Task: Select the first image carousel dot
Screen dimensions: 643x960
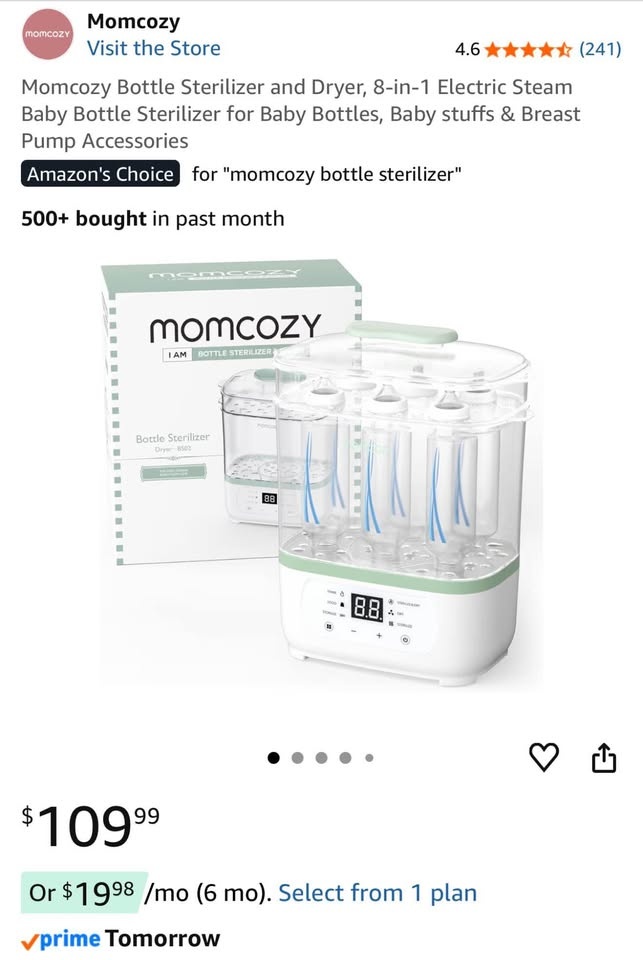Action: 274,758
